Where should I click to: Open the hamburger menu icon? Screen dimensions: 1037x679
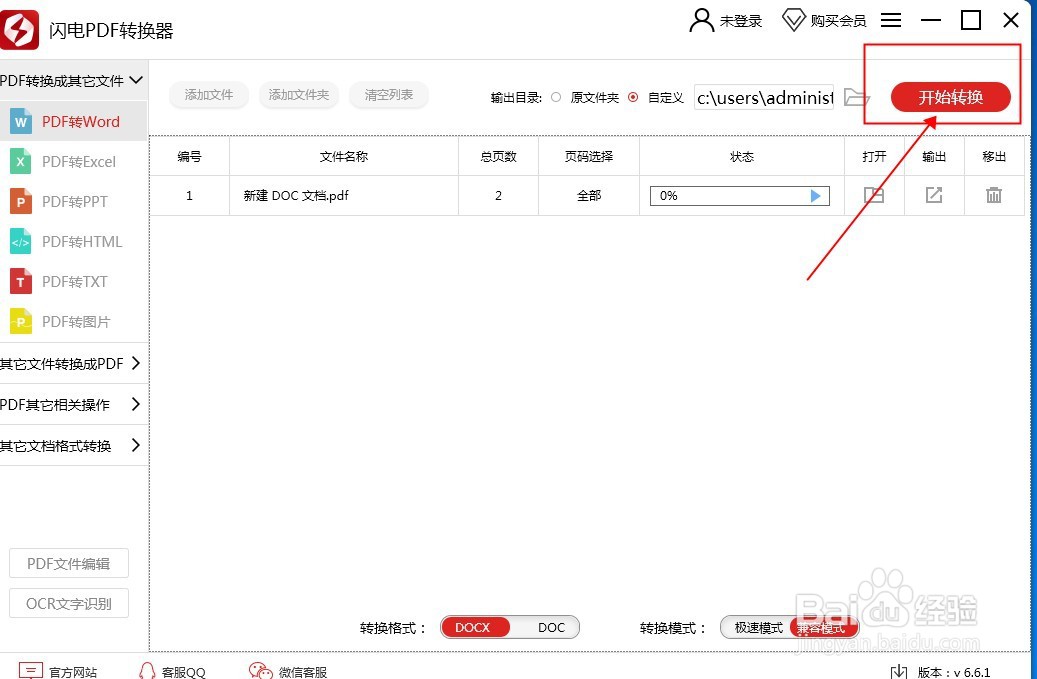point(891,20)
